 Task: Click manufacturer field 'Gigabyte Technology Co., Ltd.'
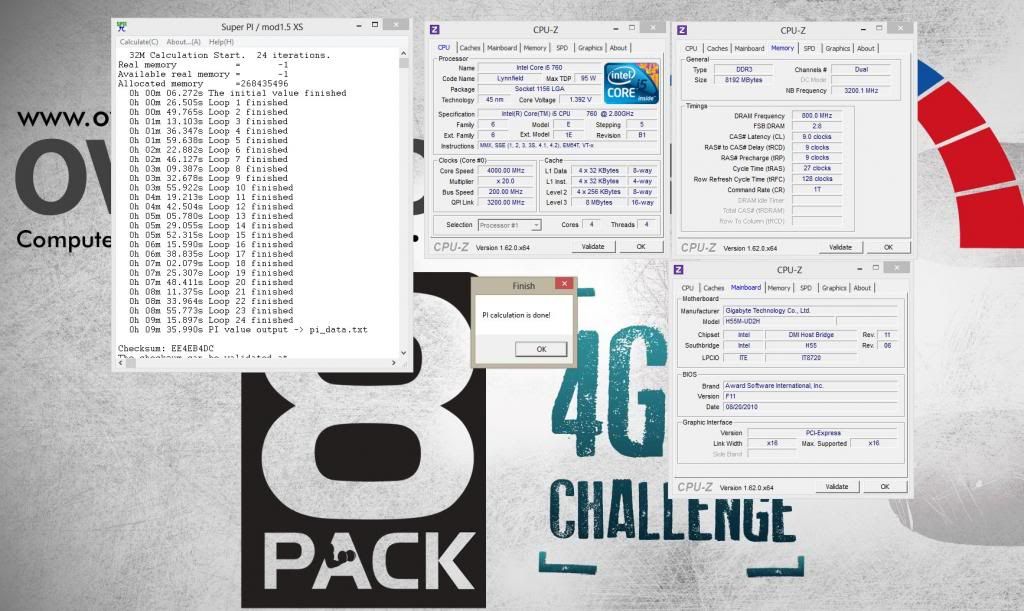tap(812, 311)
